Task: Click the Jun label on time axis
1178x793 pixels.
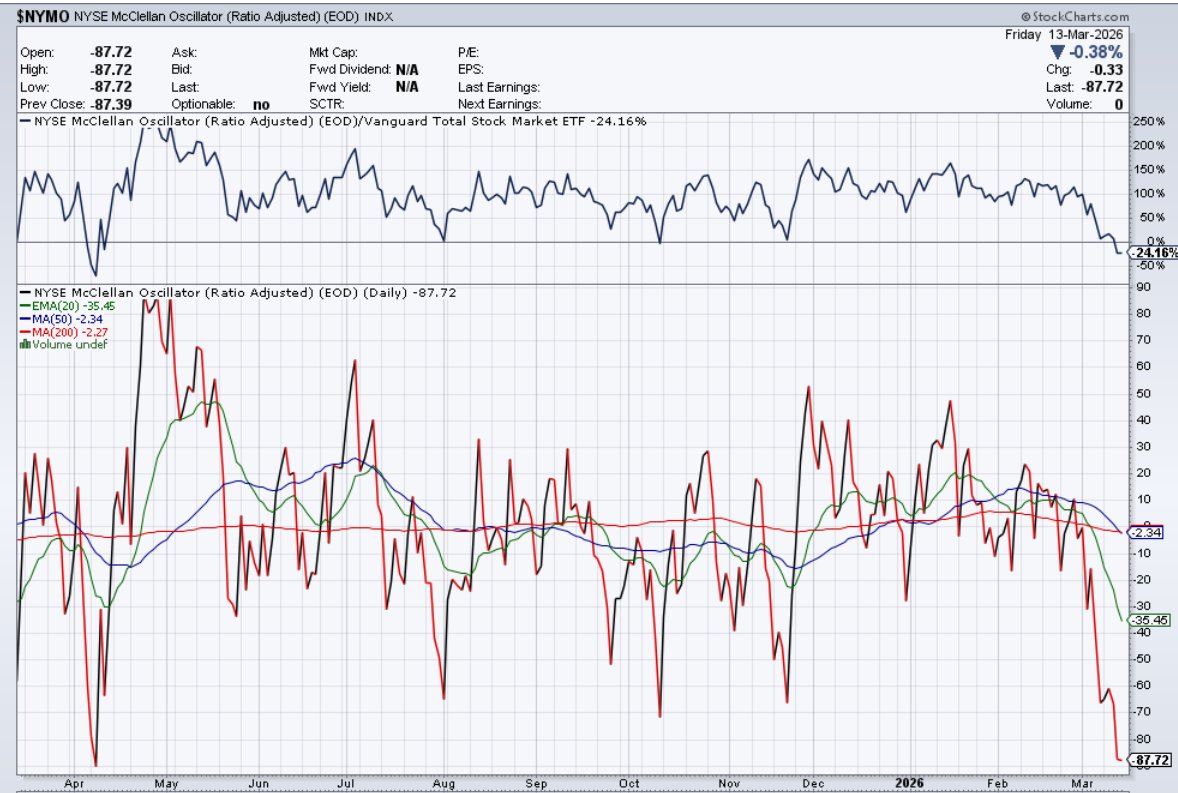Action: click(258, 783)
